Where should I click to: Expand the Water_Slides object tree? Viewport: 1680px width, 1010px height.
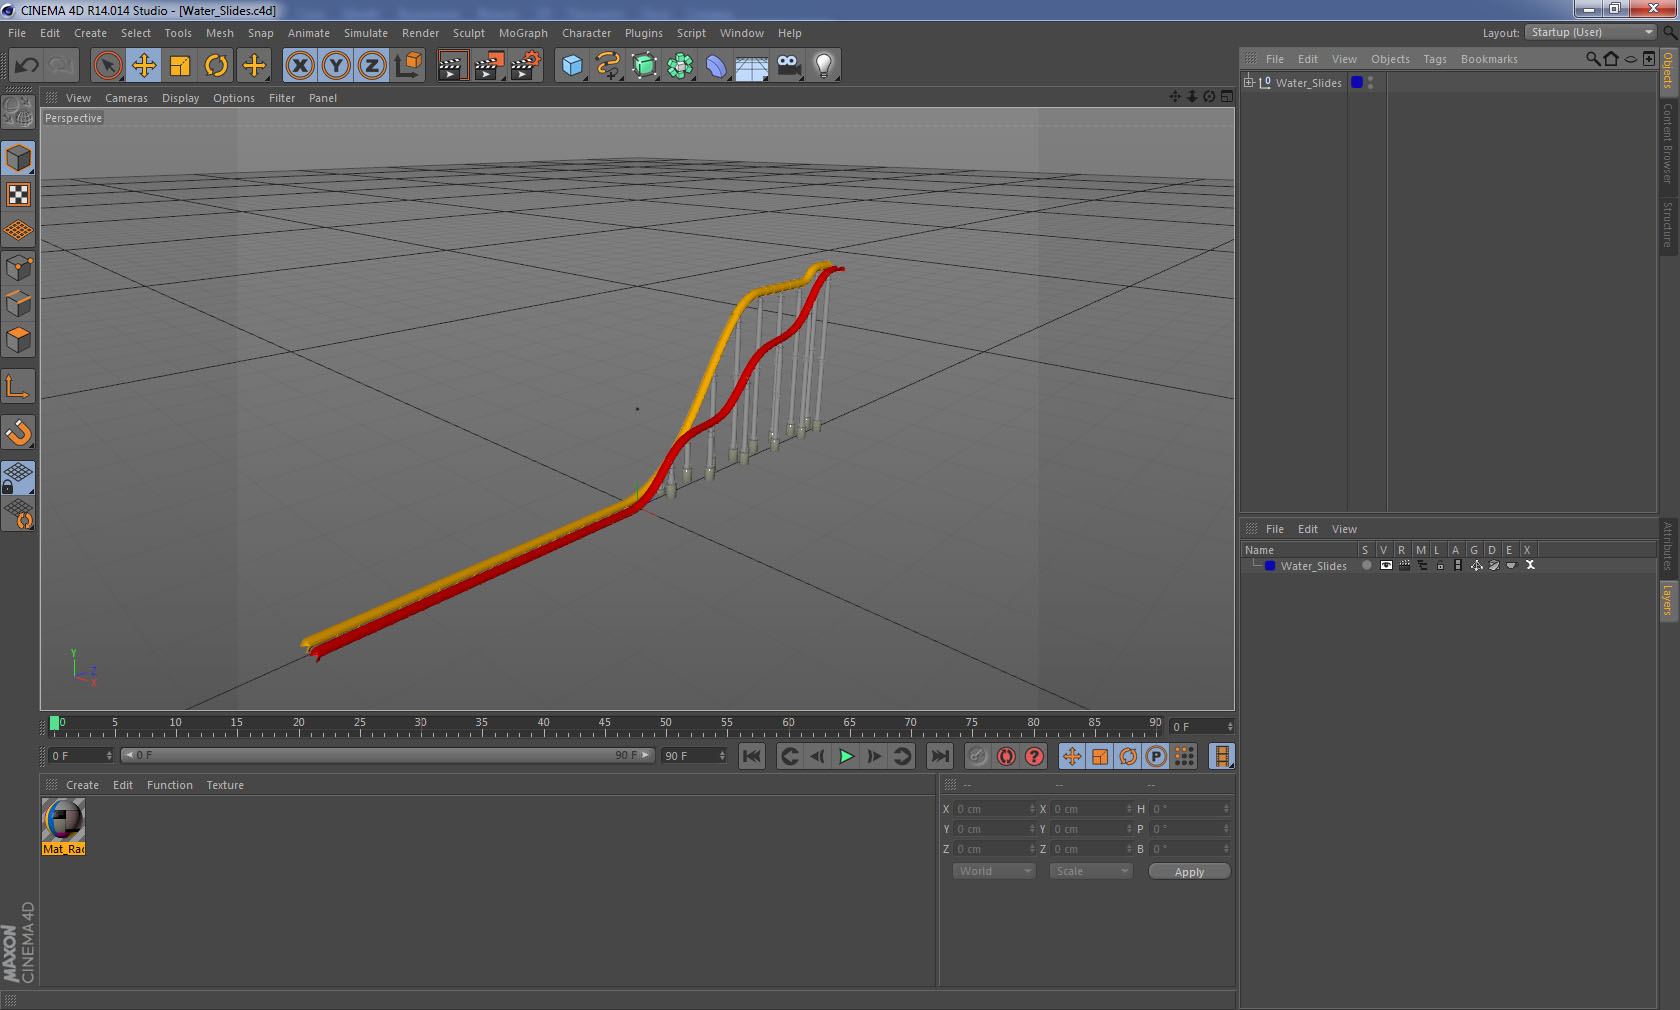[1249, 82]
